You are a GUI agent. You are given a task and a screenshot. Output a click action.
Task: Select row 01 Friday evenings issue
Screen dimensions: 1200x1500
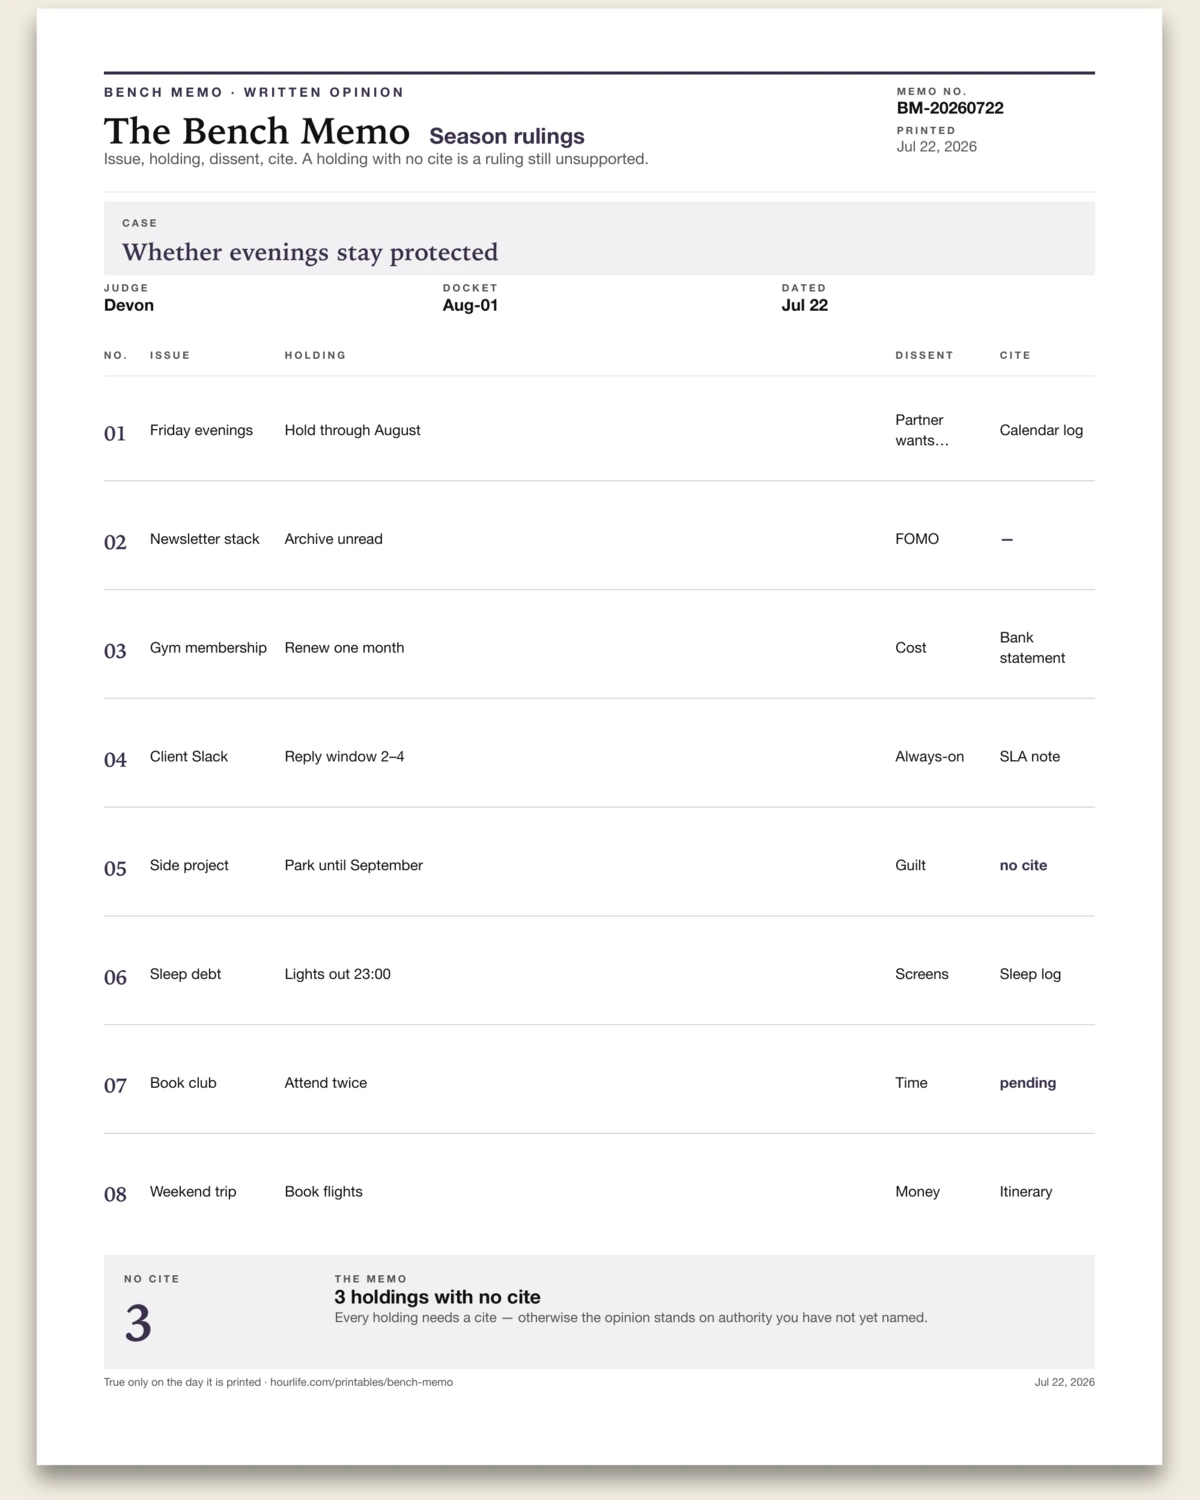[x=201, y=430]
